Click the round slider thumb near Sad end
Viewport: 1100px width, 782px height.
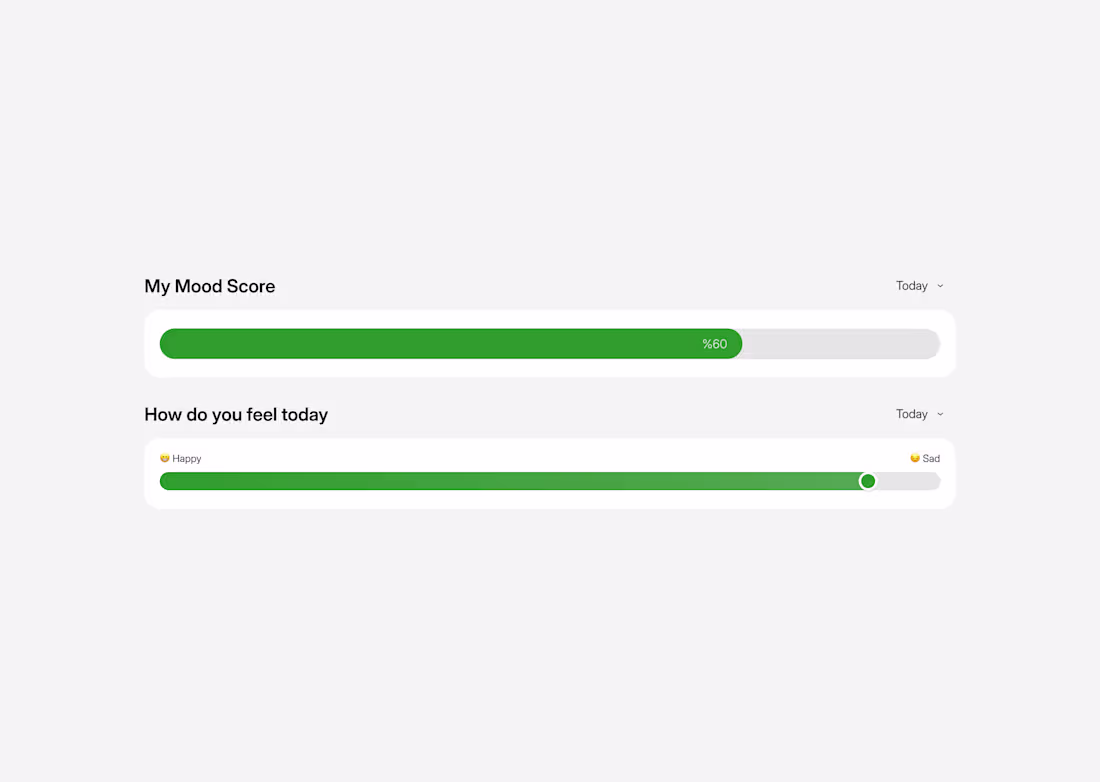[867, 481]
